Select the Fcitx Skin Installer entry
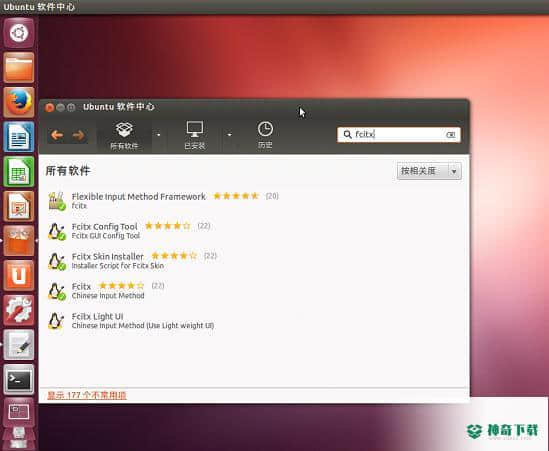This screenshot has width=549, height=451. coord(254,261)
